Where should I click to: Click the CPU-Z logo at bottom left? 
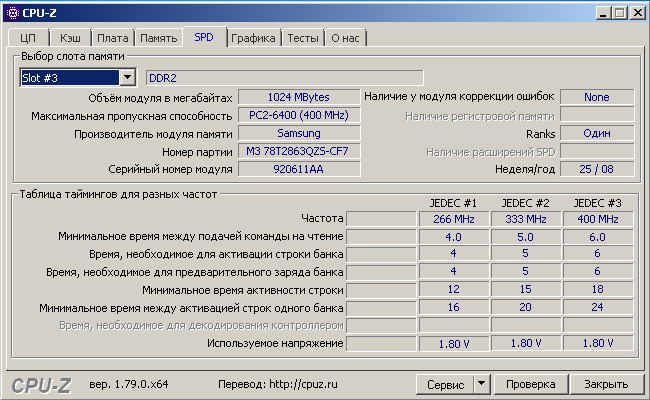point(41,386)
